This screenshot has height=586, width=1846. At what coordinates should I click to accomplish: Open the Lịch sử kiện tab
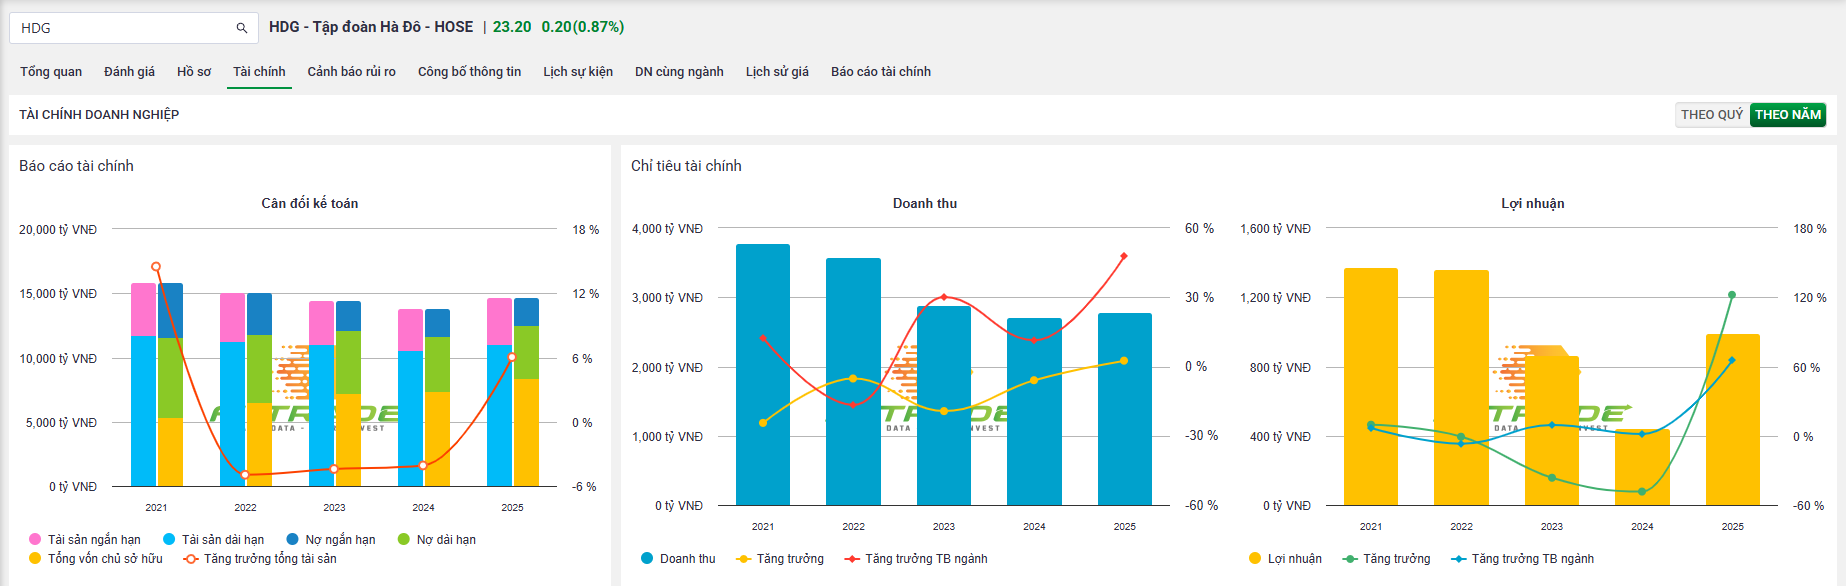(578, 72)
